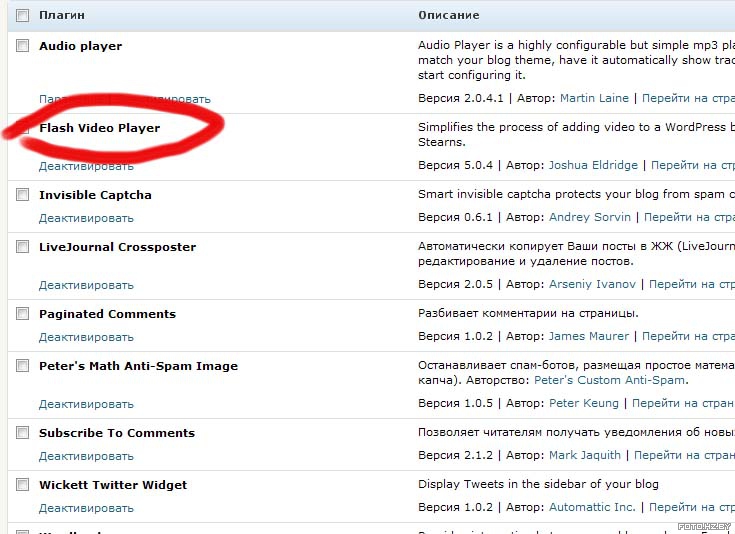Visit plugin page link in Invisible Captcha row
The image size is (735, 534).
pyautogui.click(x=689, y=218)
